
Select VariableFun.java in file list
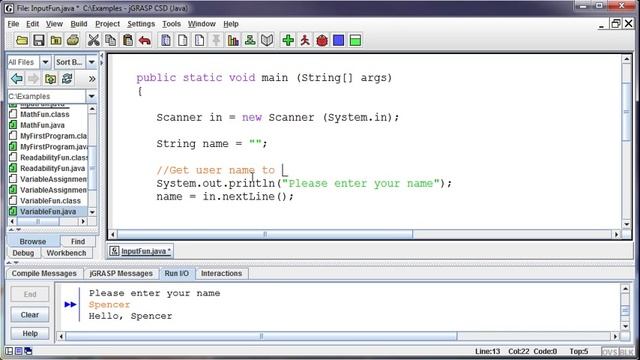[x=47, y=211]
